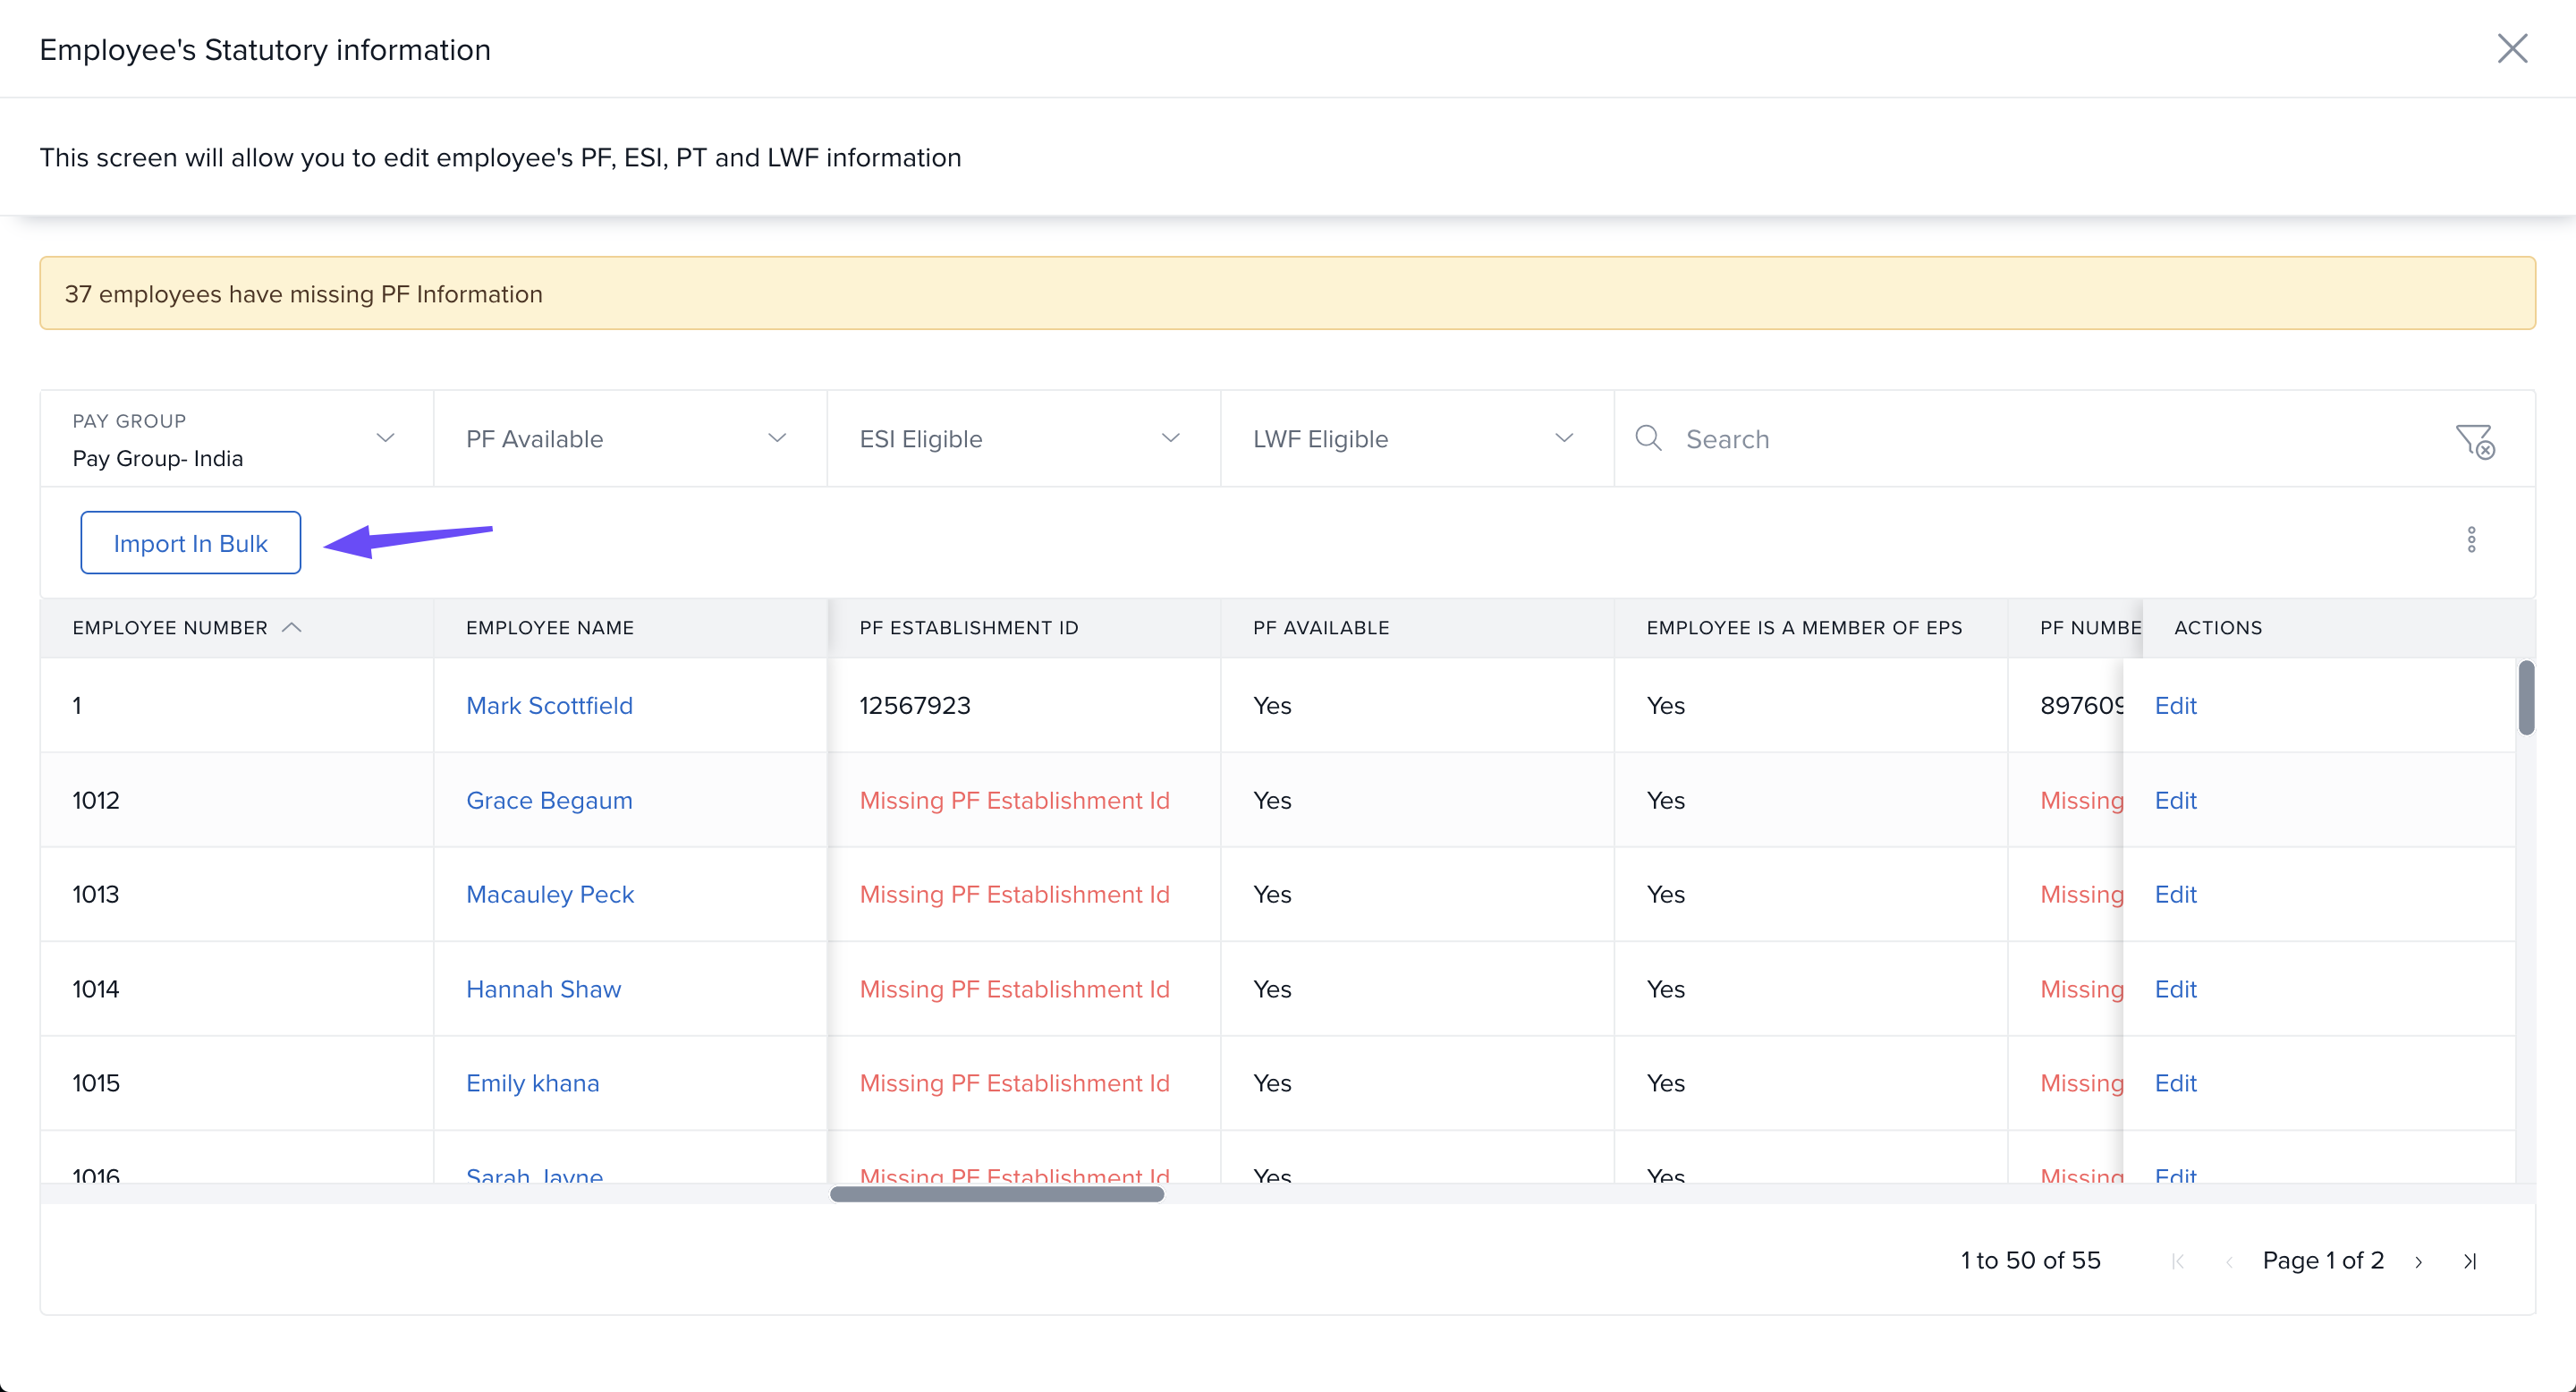
Task: Open Mark Scottfield's employee link
Action: coord(549,705)
